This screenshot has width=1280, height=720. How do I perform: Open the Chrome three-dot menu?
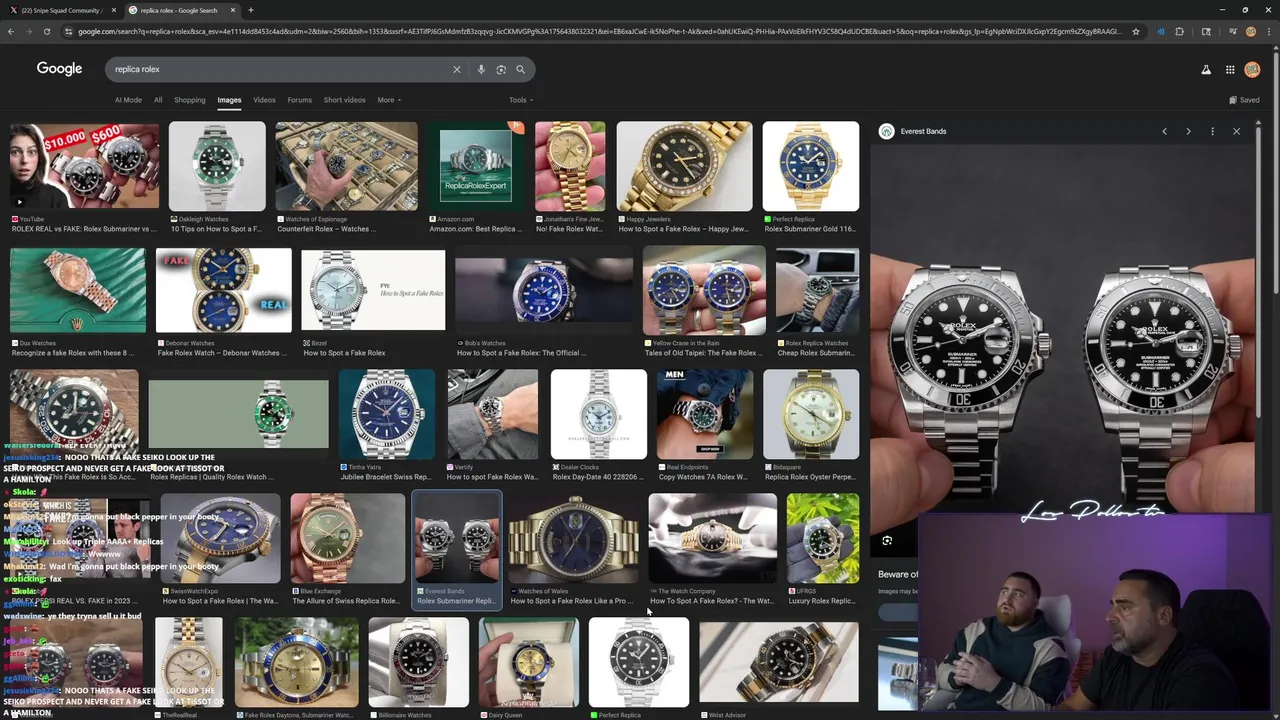coord(1269,31)
